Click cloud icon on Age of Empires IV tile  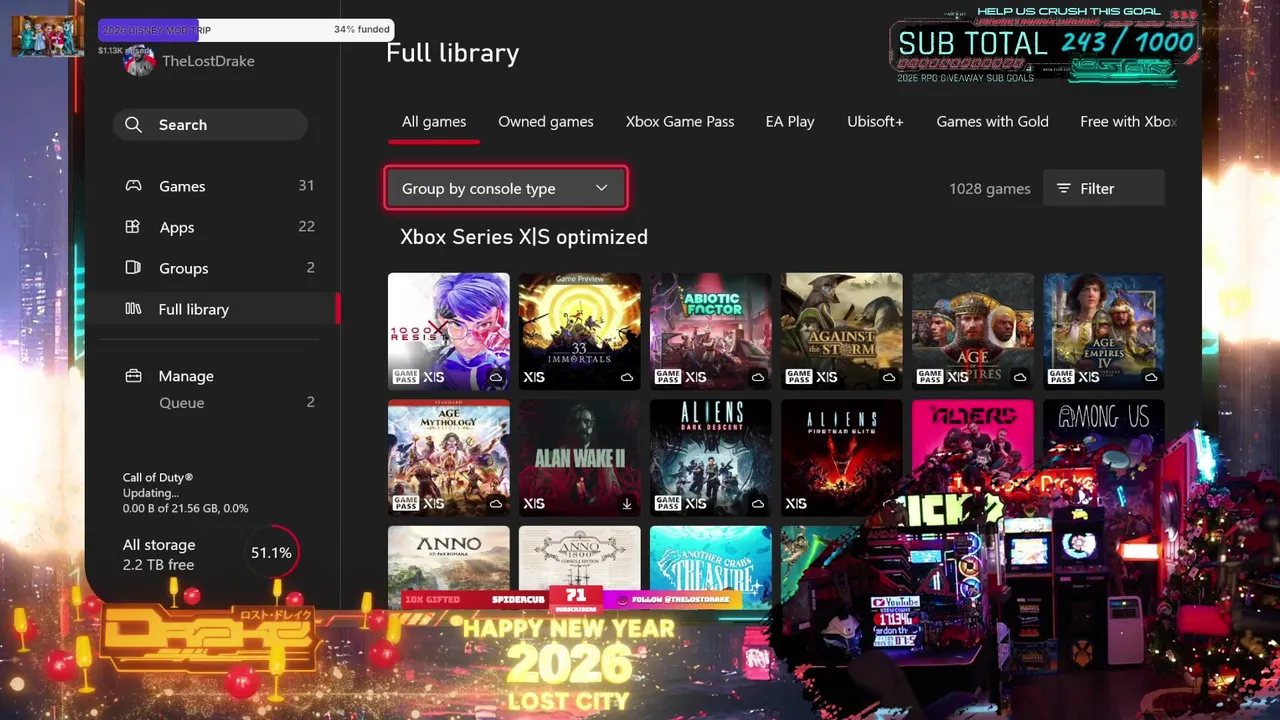[x=1151, y=377]
